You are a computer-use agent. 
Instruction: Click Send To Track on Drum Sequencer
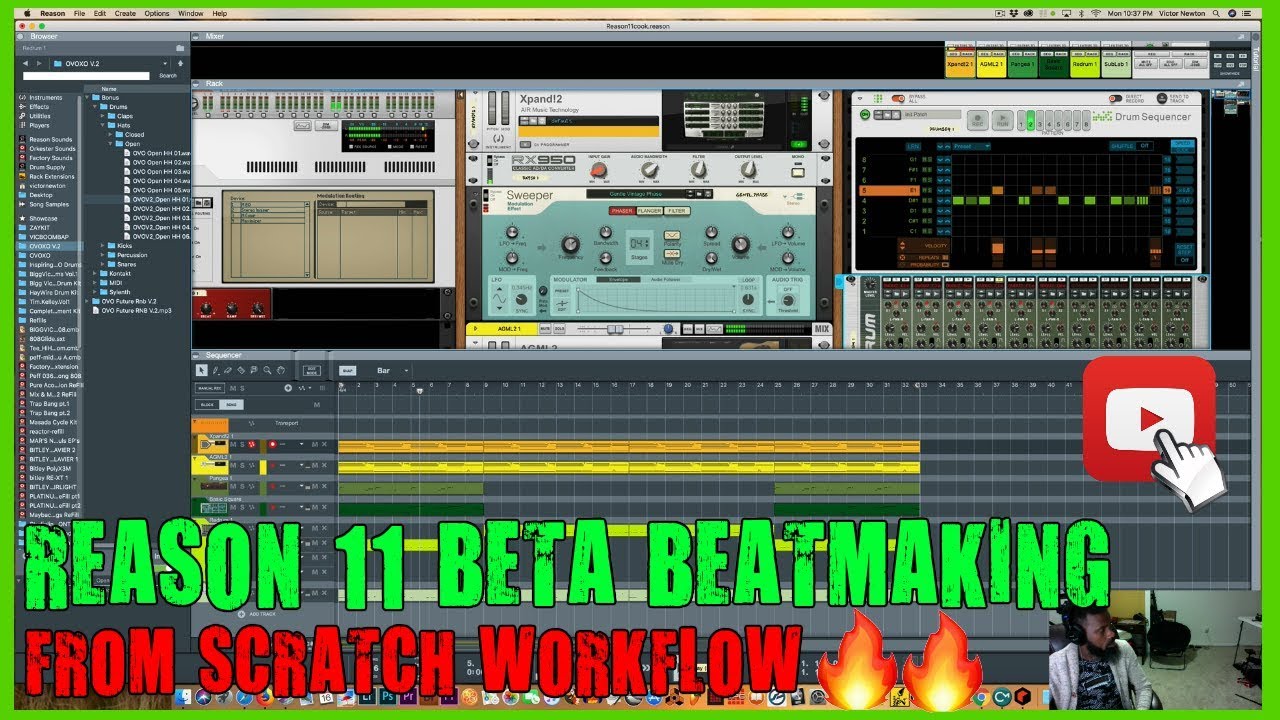pyautogui.click(x=1161, y=98)
